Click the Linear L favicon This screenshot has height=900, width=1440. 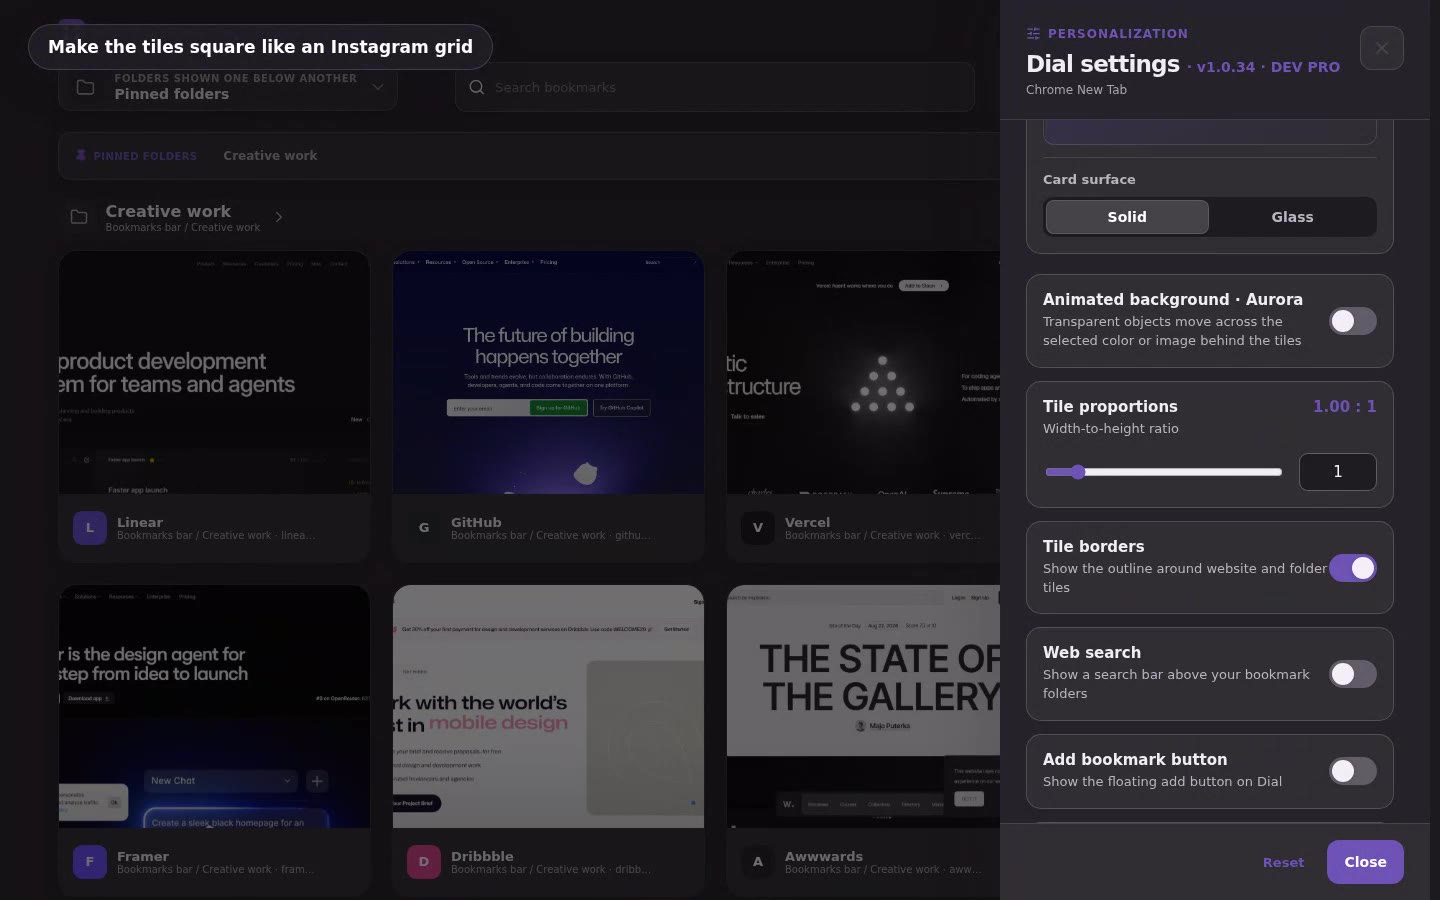point(90,528)
